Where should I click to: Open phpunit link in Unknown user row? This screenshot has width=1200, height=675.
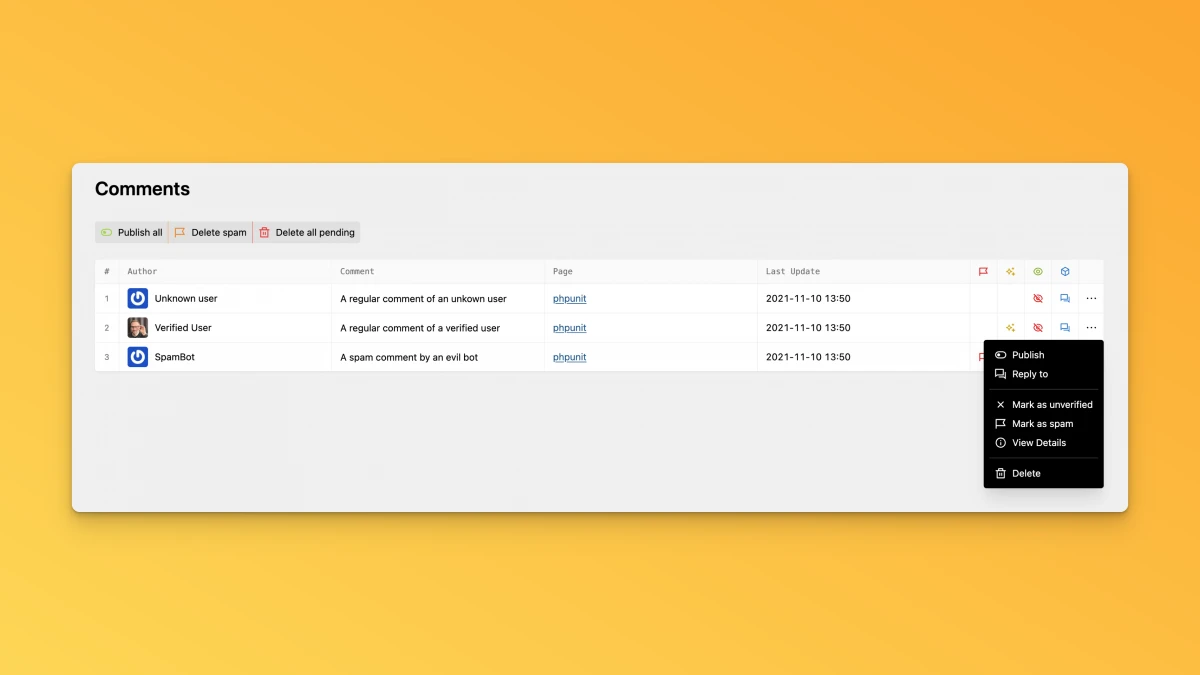click(570, 298)
